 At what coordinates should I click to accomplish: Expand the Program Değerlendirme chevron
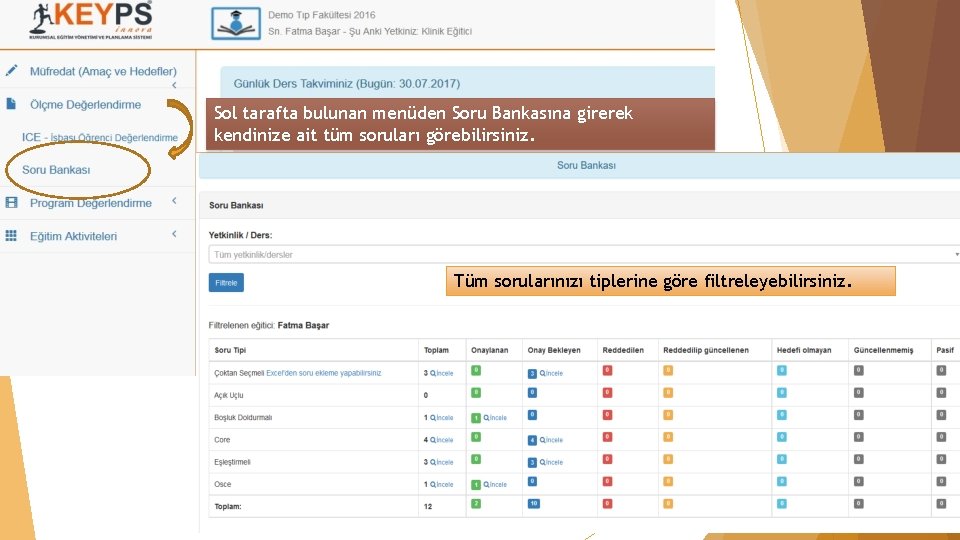pyautogui.click(x=174, y=200)
